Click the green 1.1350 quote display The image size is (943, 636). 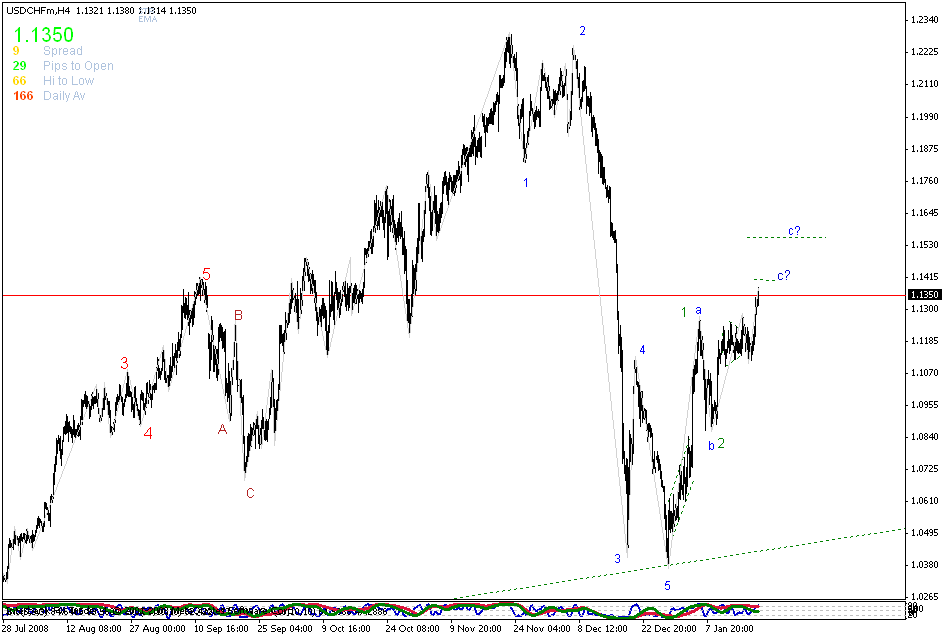coord(42,35)
